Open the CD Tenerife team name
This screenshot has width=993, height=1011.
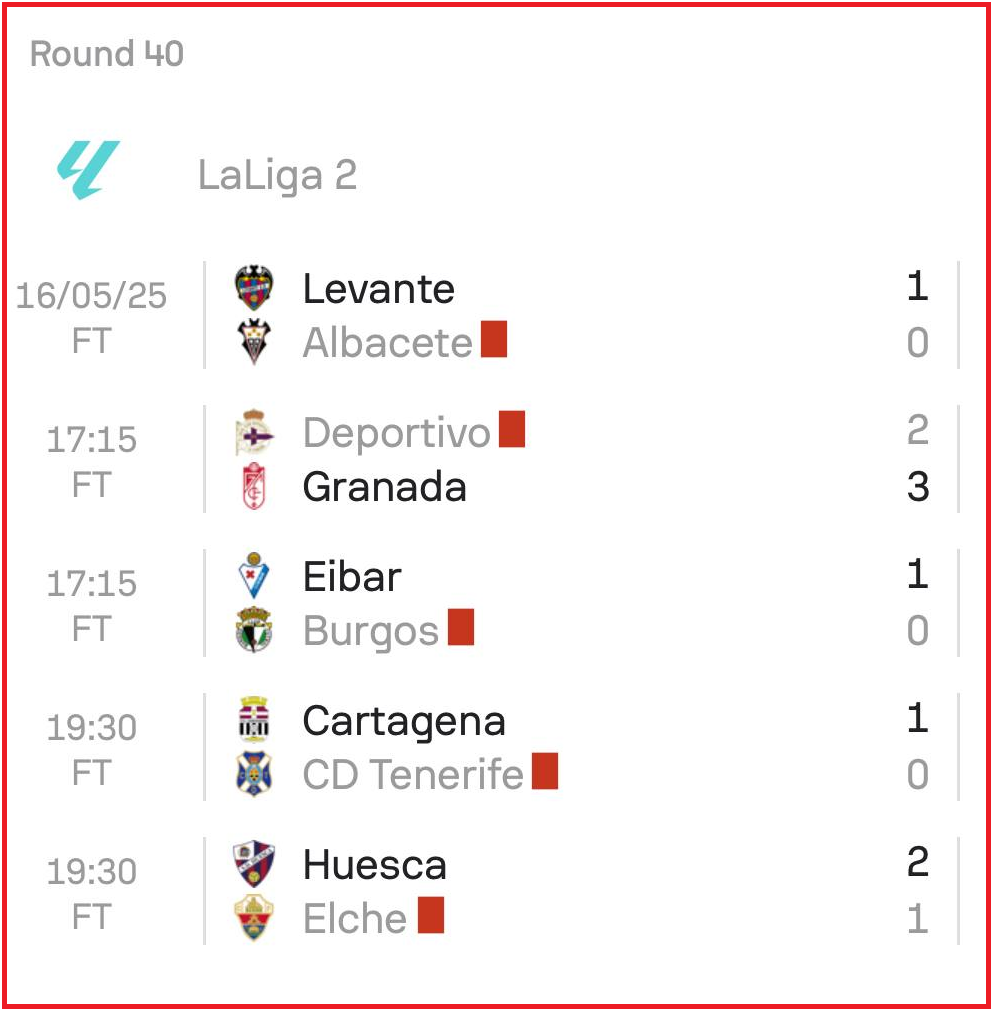click(413, 774)
